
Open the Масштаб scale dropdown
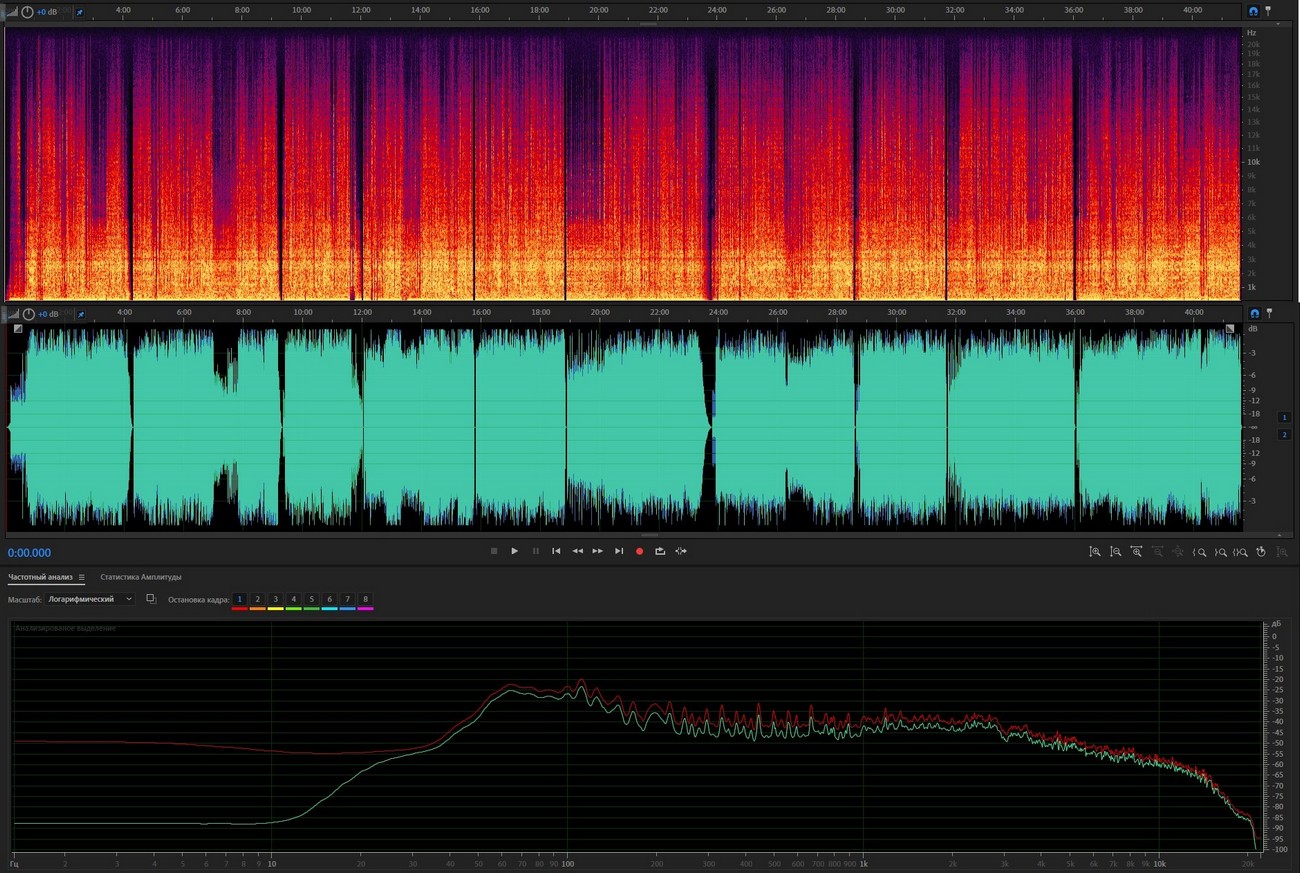coord(90,599)
